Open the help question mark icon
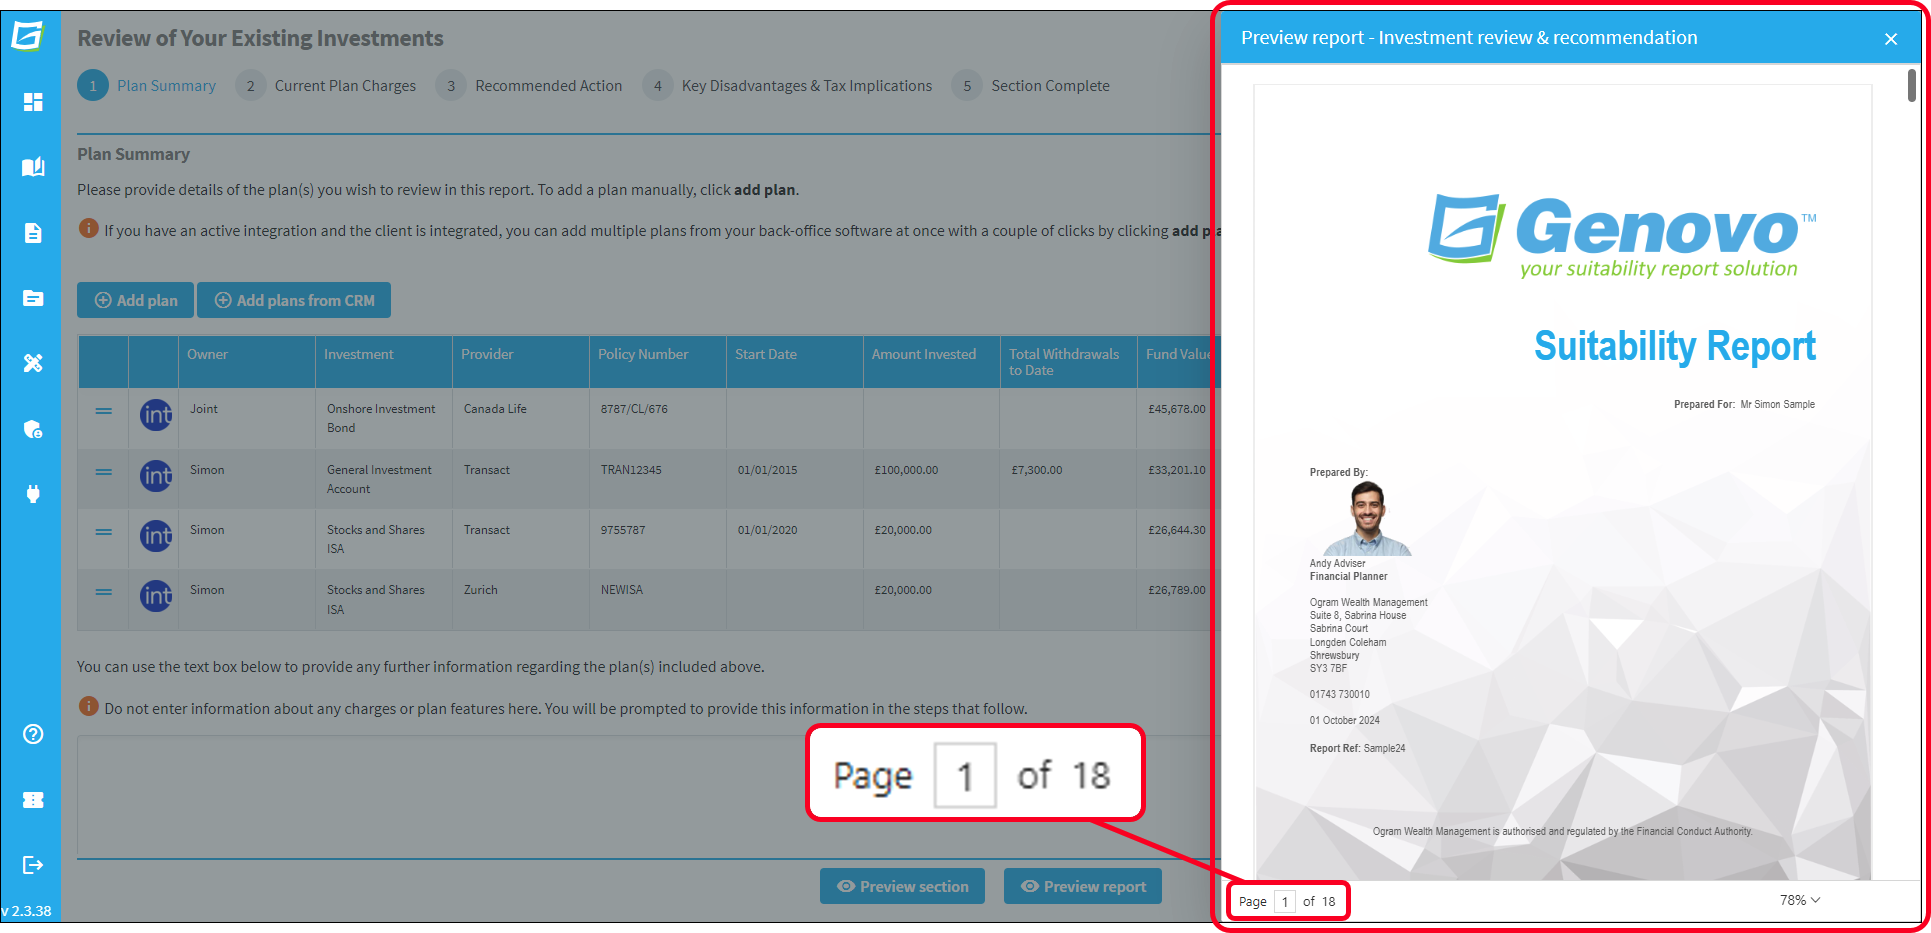 [33, 734]
